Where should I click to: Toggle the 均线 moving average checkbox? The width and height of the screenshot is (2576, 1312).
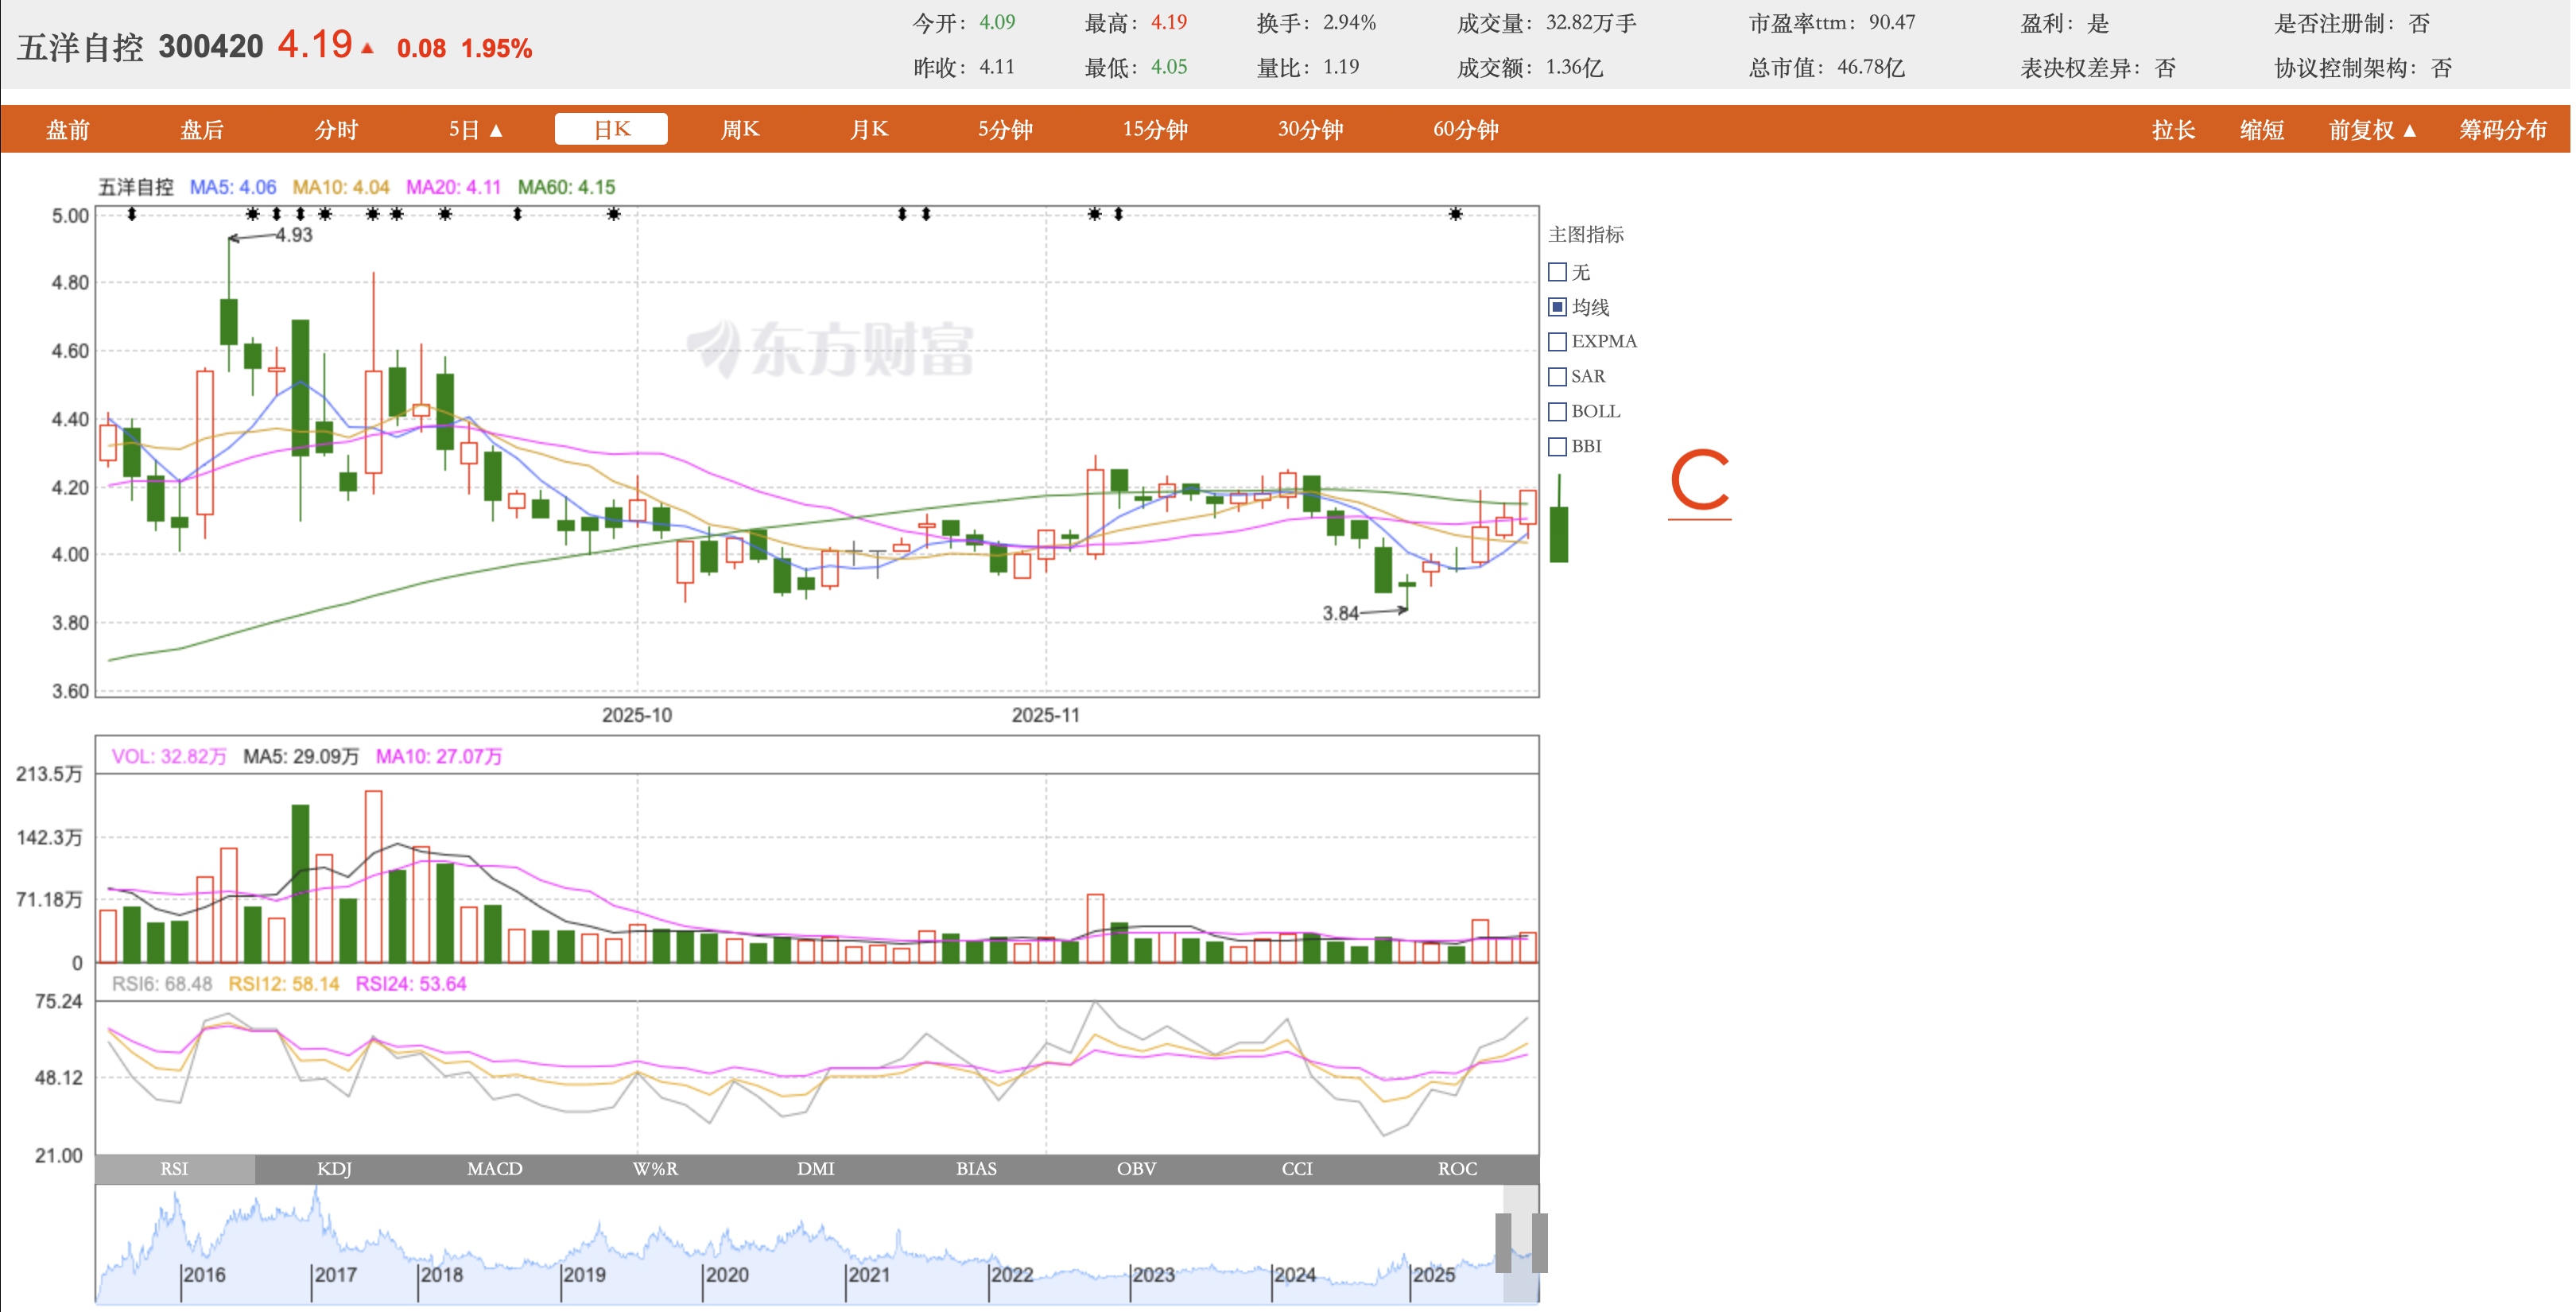[1557, 307]
